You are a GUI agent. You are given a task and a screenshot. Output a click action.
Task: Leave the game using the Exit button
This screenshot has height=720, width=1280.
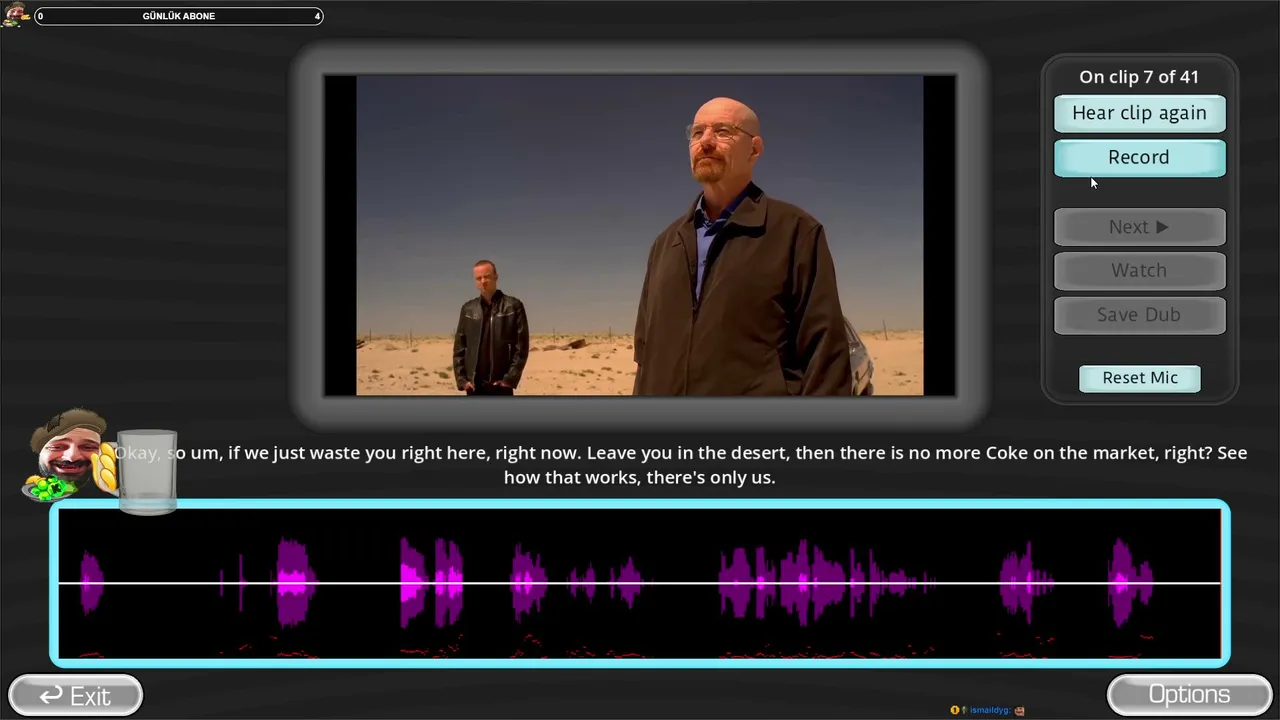(75, 695)
